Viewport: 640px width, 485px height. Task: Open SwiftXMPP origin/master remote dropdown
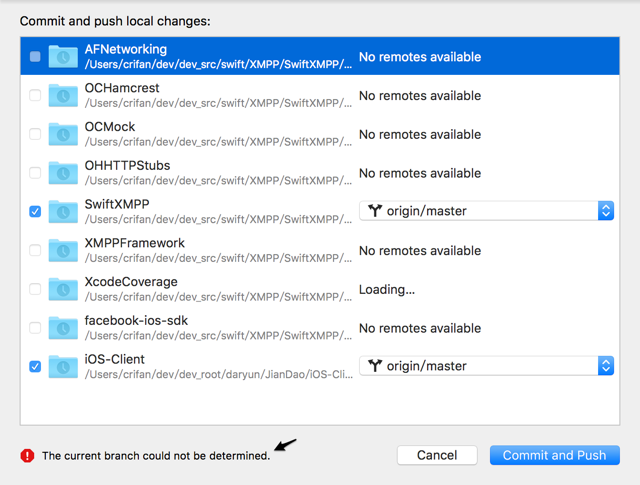coord(486,211)
